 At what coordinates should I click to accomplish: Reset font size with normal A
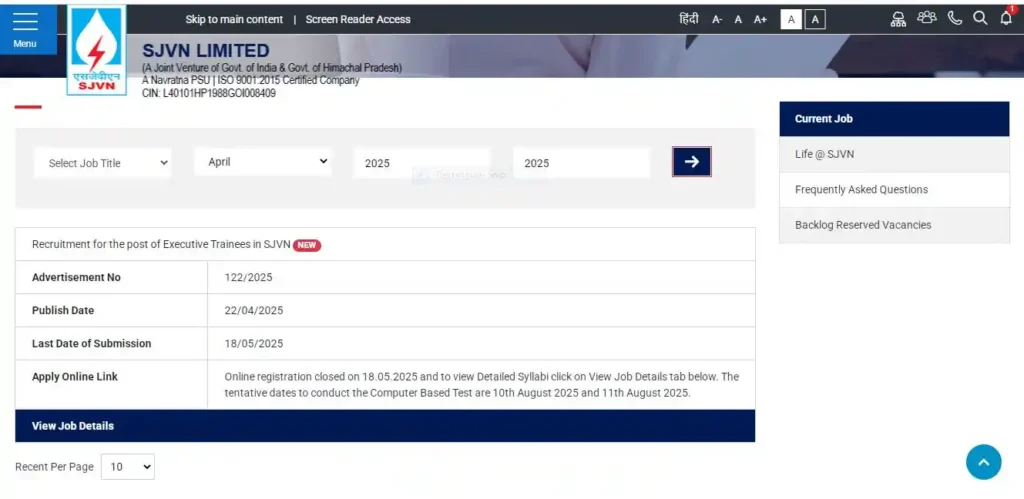pyautogui.click(x=738, y=20)
